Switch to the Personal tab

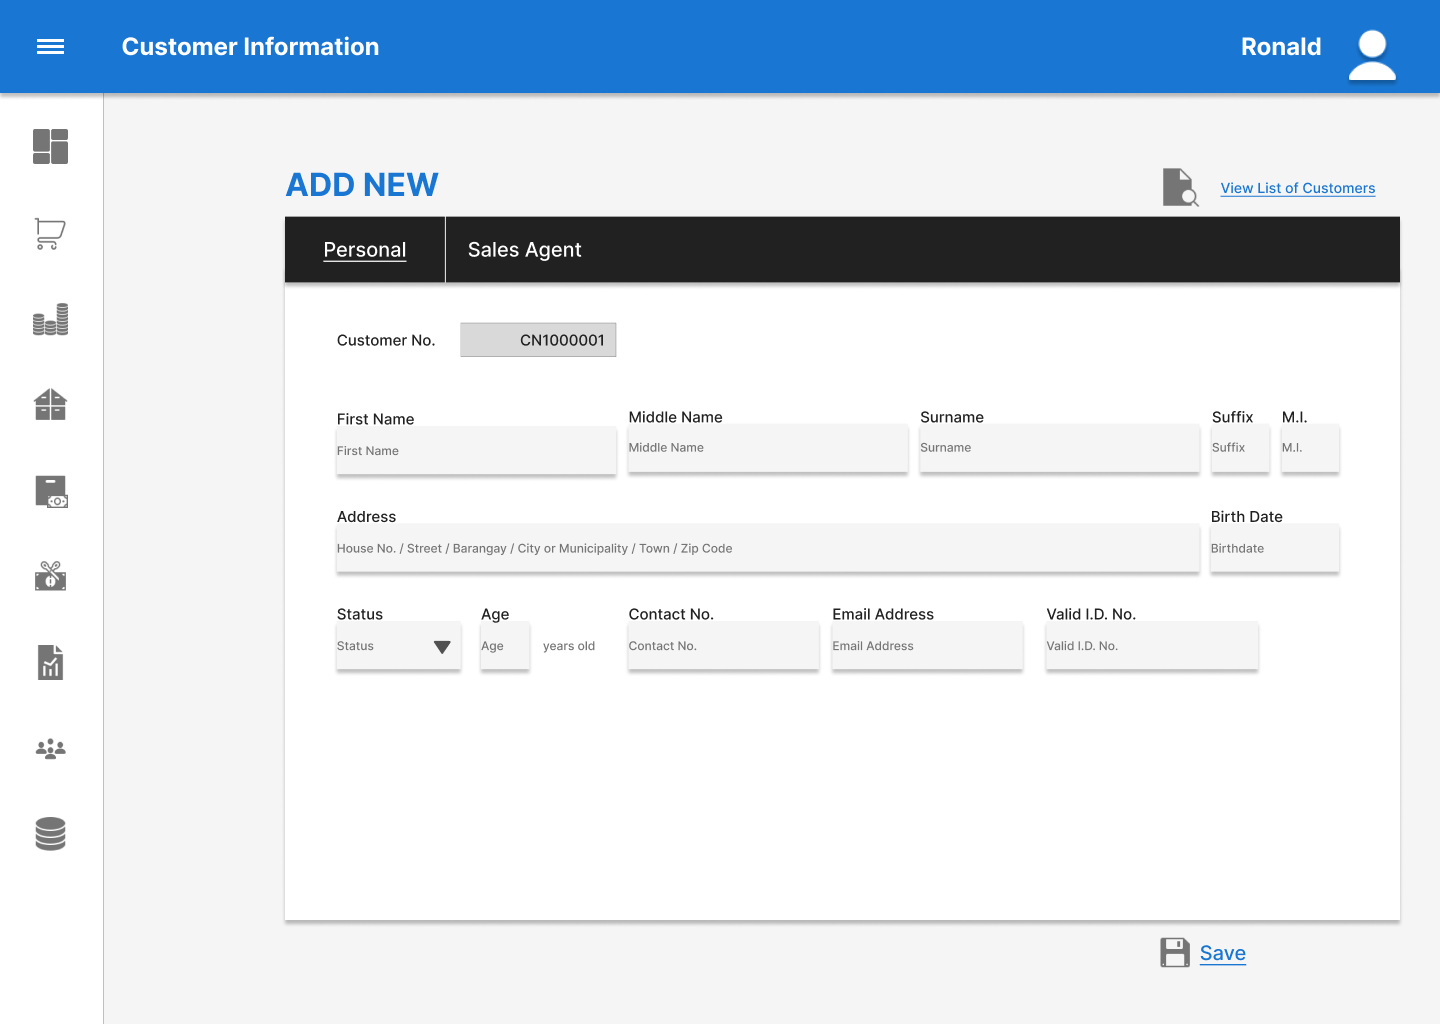coord(365,250)
